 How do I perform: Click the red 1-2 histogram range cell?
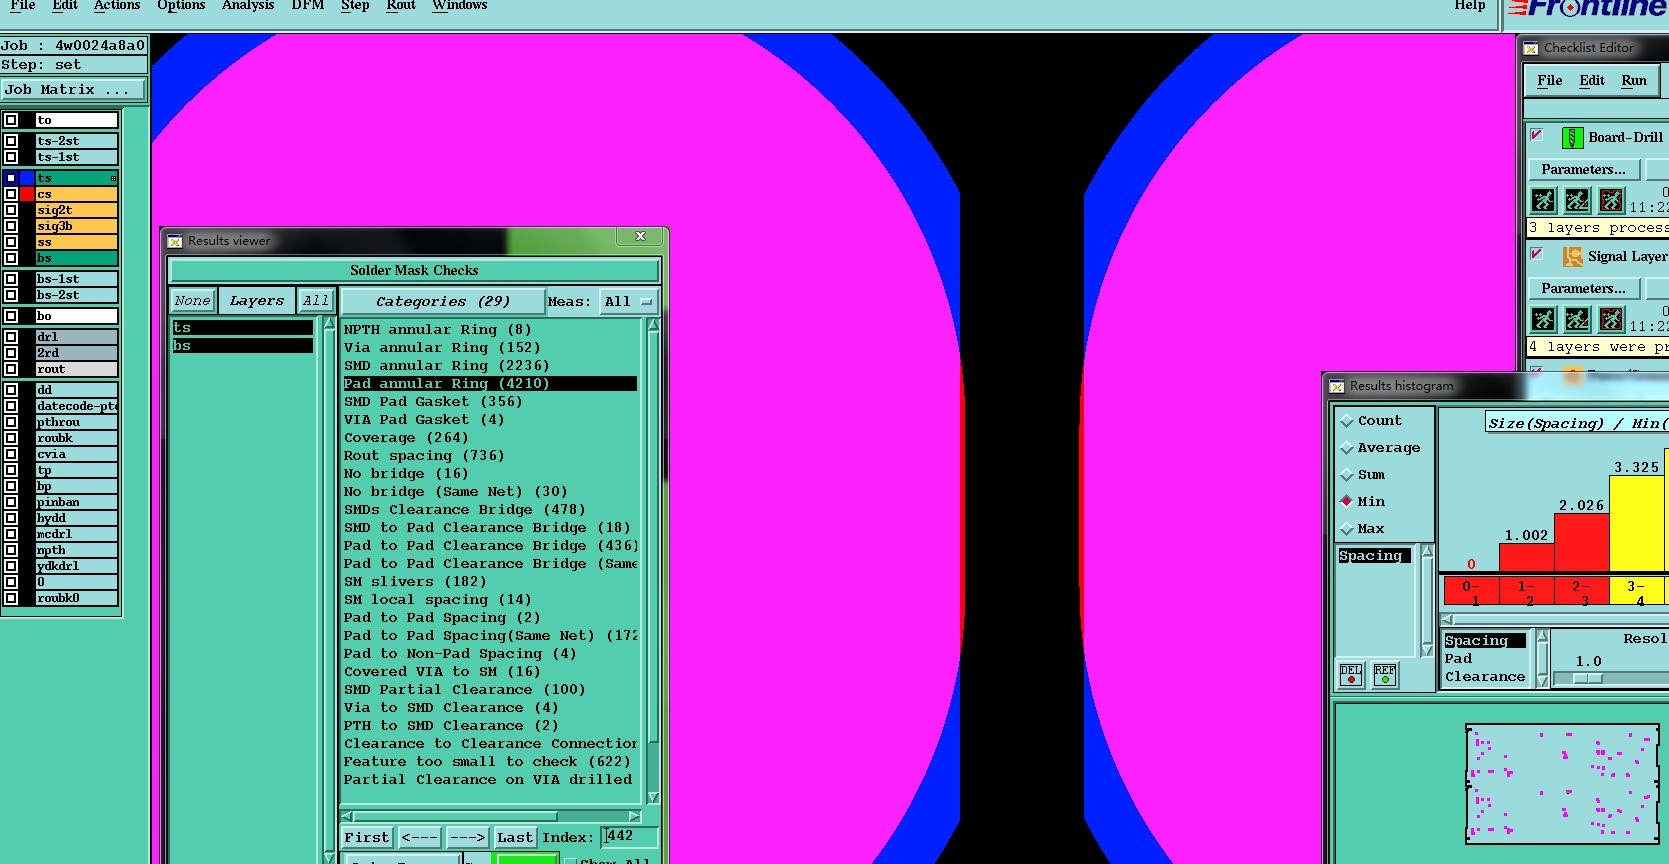pyautogui.click(x=1526, y=591)
